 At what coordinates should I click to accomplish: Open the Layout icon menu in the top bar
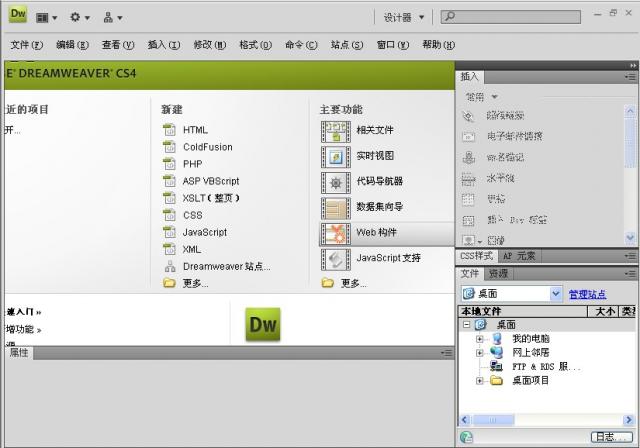(46, 18)
